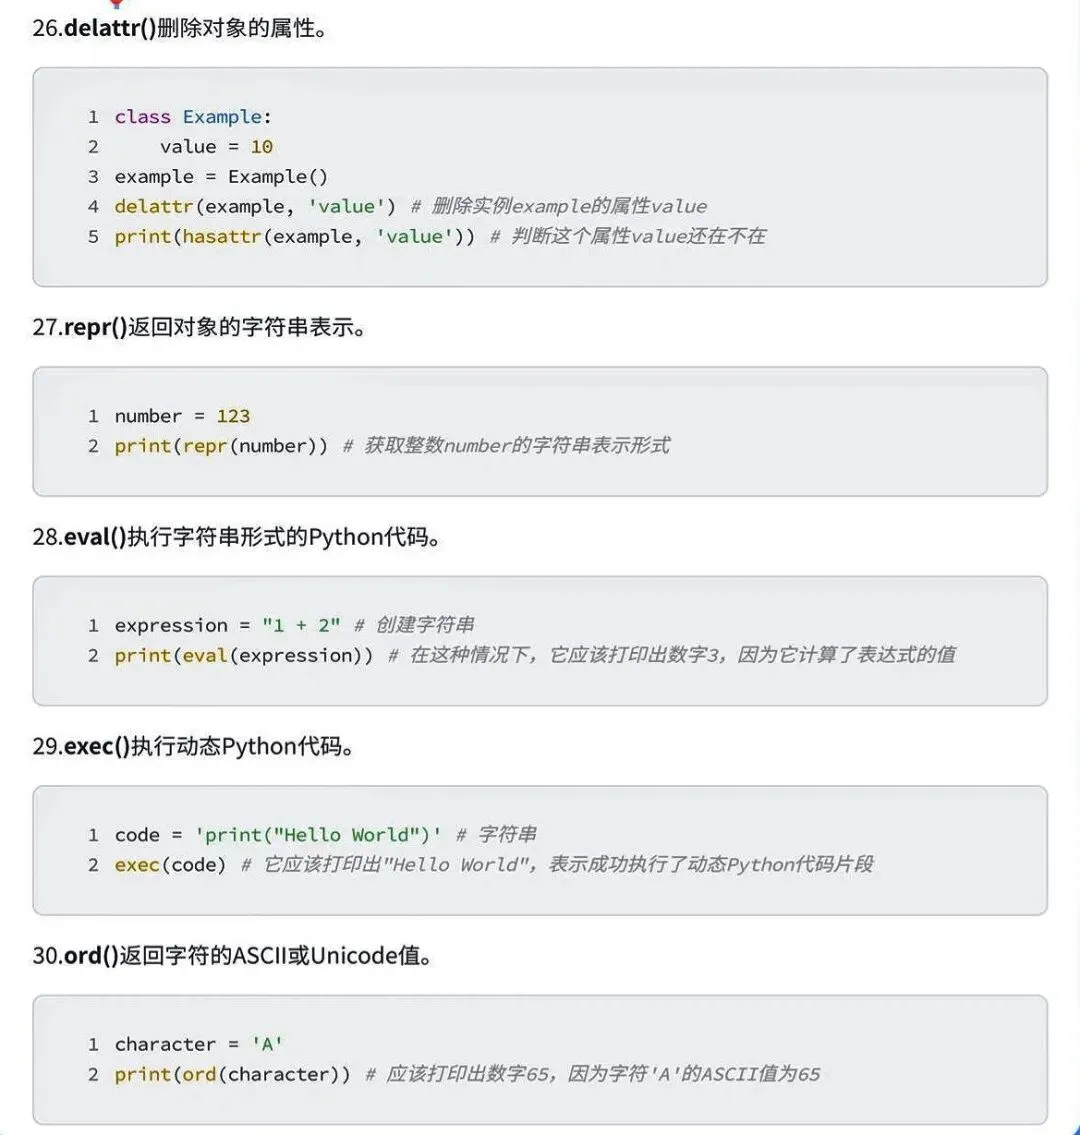Click the "1 + 2" string literal

[301, 625]
